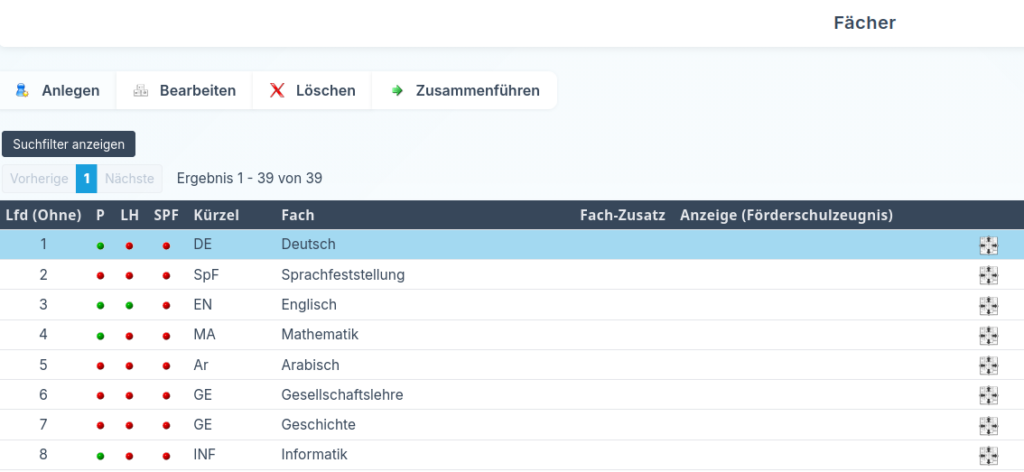This screenshot has height=472, width=1024.
Task: Toggle the LH status dot for Englisch
Action: (129, 305)
